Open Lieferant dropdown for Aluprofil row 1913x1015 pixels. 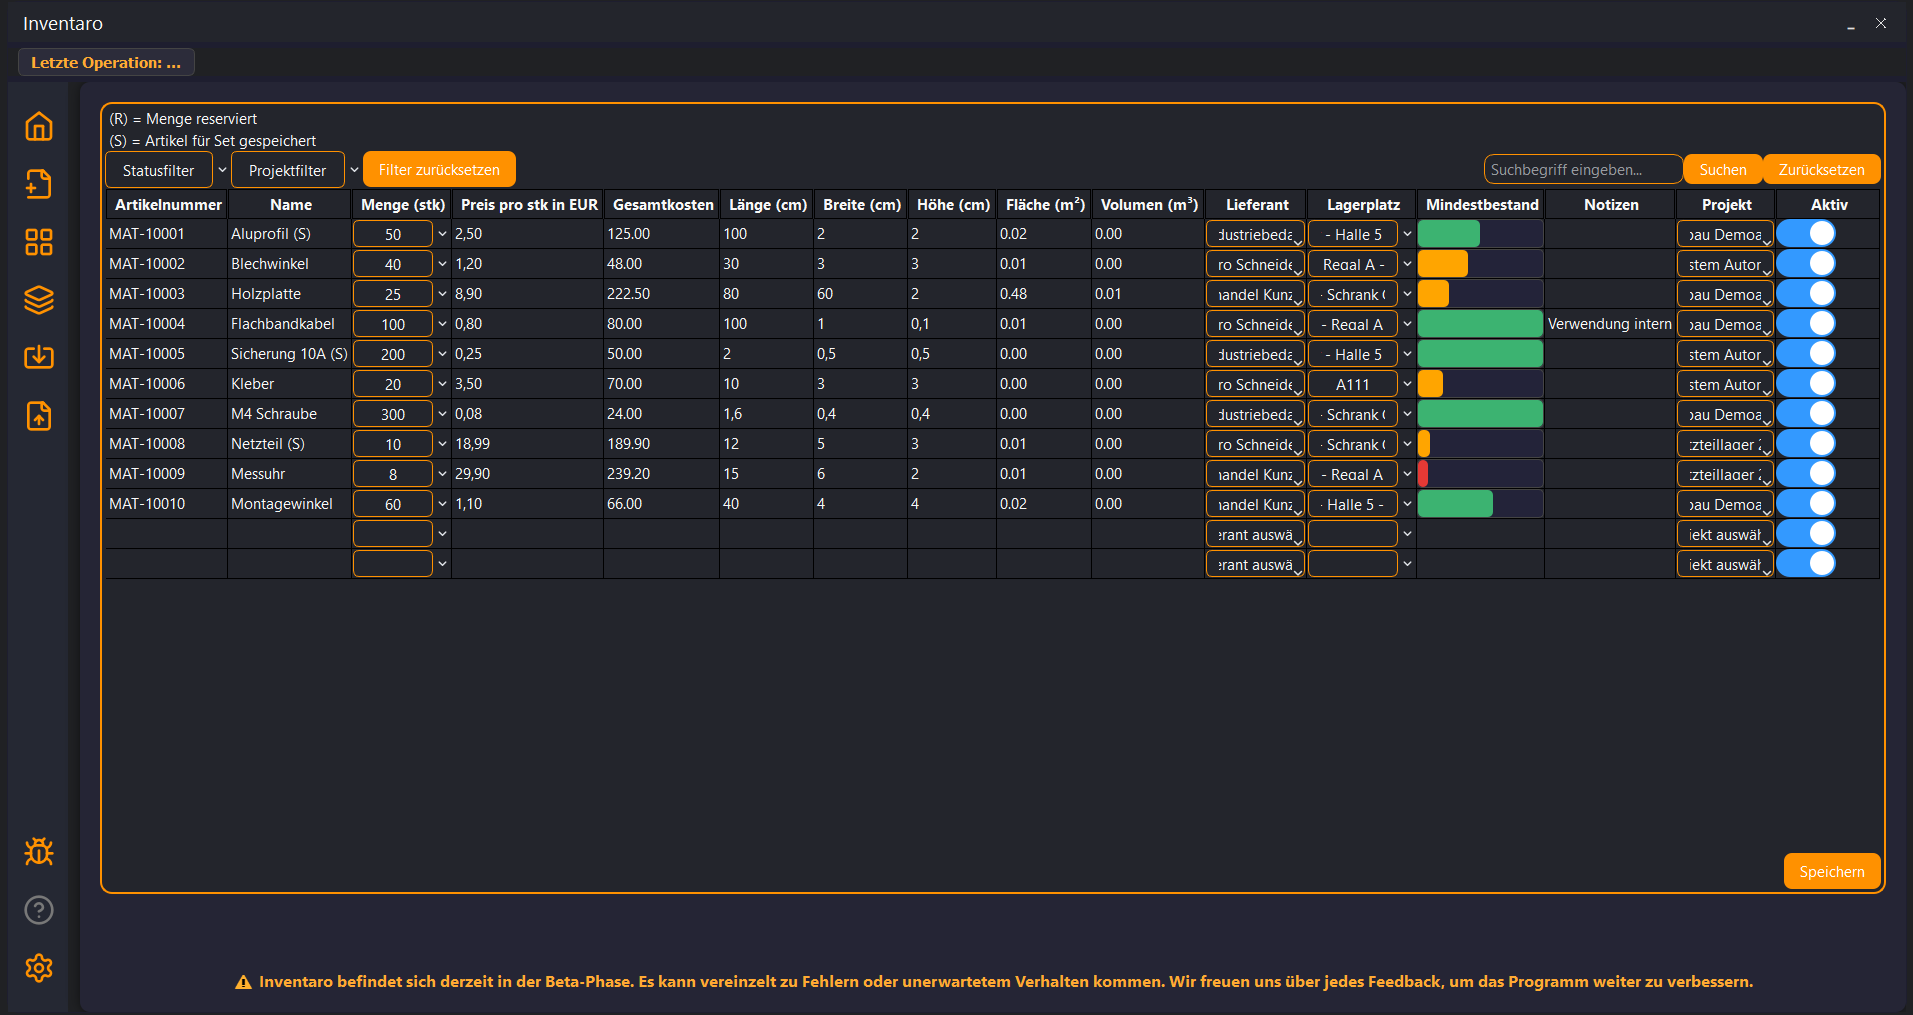click(x=1255, y=234)
